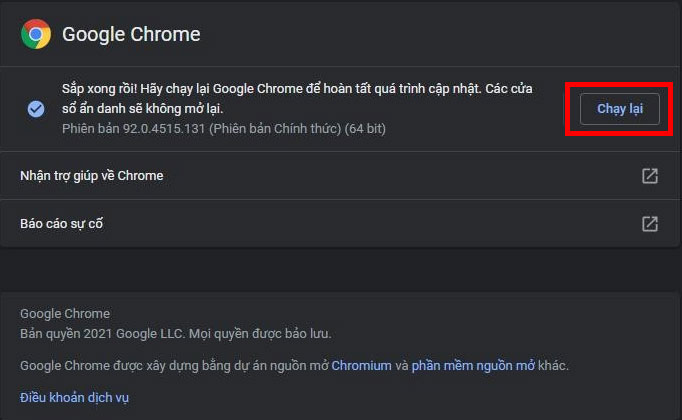This screenshot has height=420, width=682.
Task: Click the (64 bit) label in version line
Action: 365,129
